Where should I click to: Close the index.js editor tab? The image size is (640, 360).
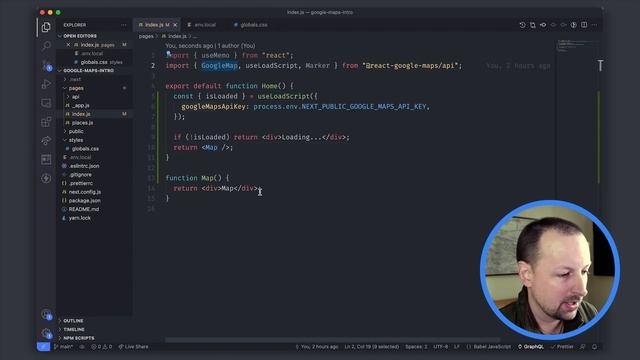coord(176,25)
